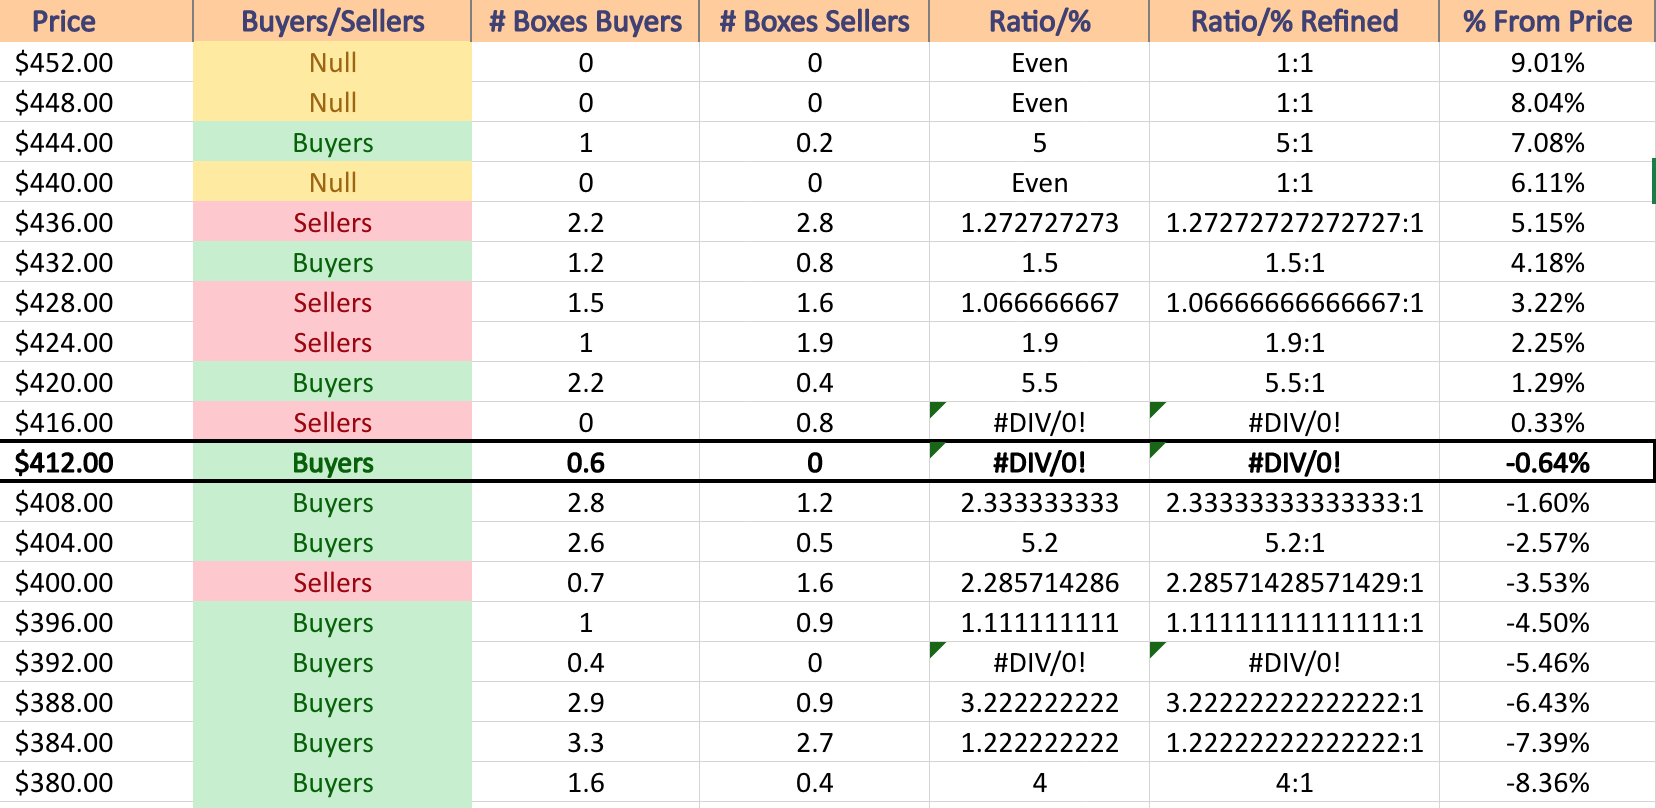
Task: Select the $404.00 price cell
Action: click(96, 542)
